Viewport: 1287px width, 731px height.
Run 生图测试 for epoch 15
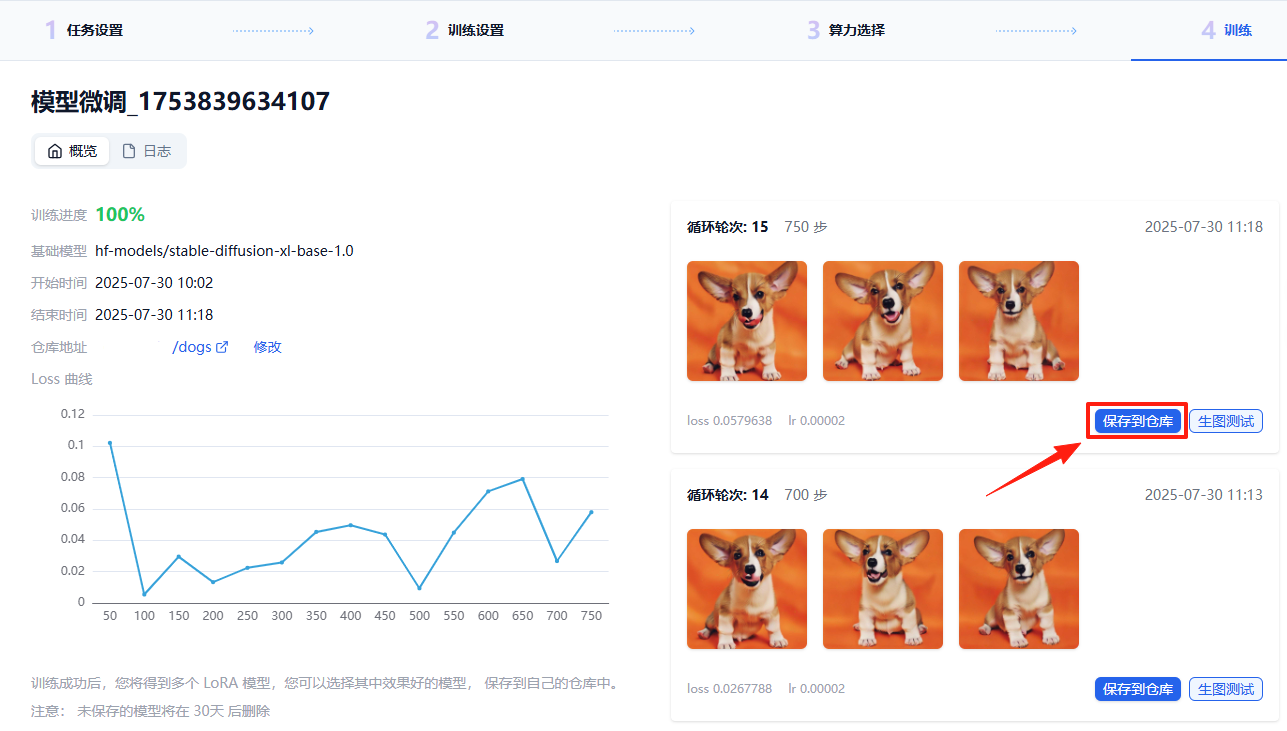1226,421
